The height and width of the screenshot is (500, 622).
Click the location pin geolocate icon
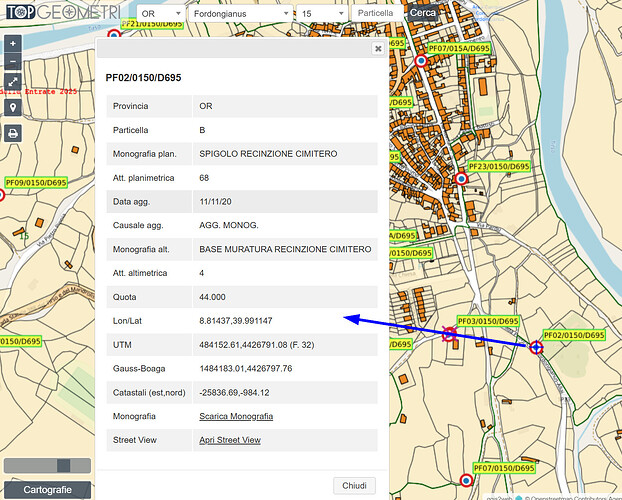(13, 107)
